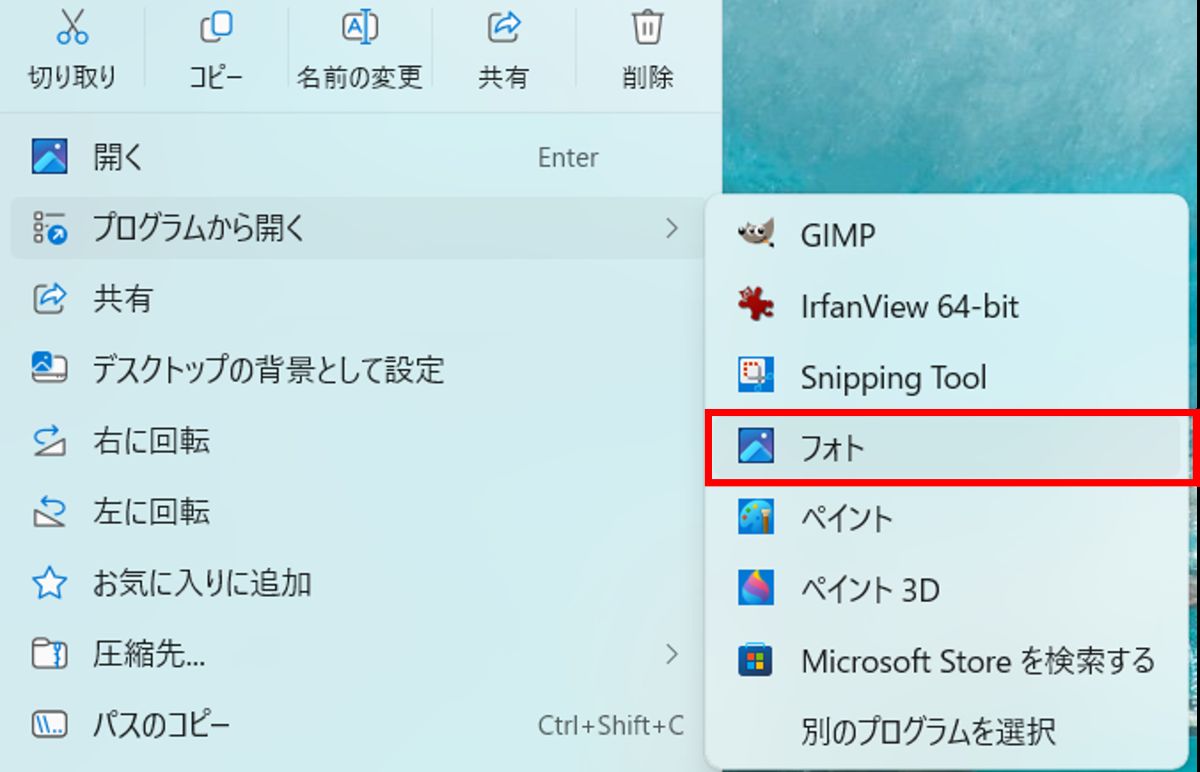Viewport: 1200px width, 772px height.
Task: Click the trash delete (削除) icon
Action: click(x=647, y=28)
